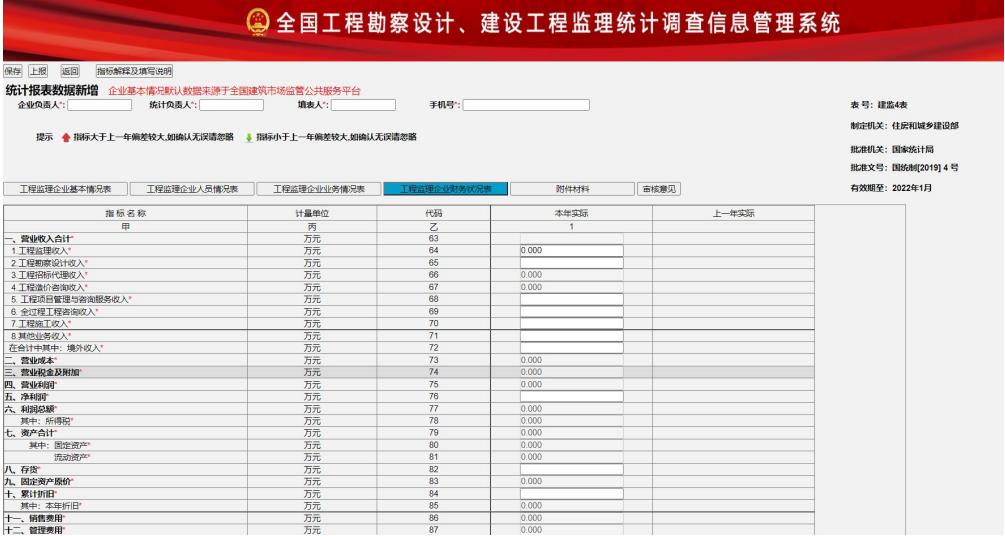Viewport: 1005px width, 536px height.
Task: Select the 工程监理企业财务状况表 tab
Action: pos(445,188)
